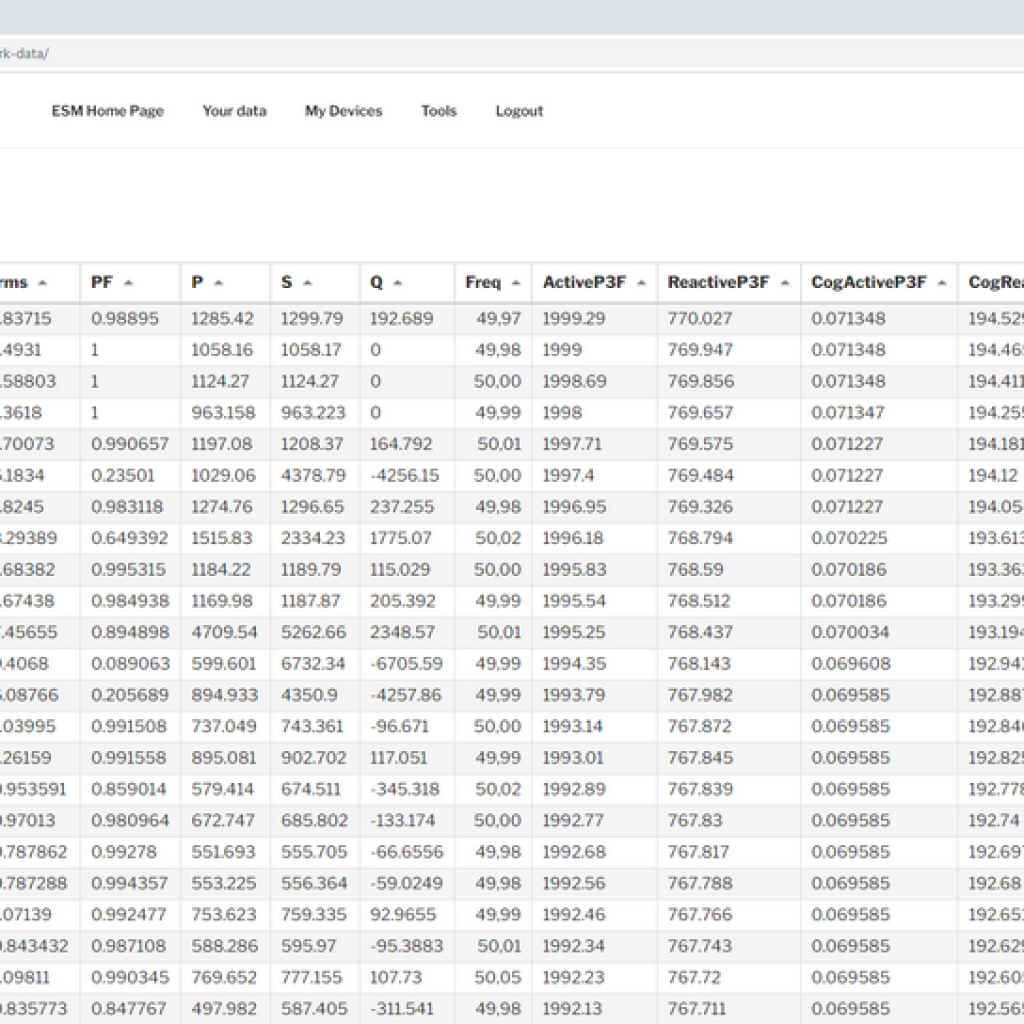Screen dimensions: 1024x1024
Task: Sort by Q using its arrow icon
Action: (398, 283)
